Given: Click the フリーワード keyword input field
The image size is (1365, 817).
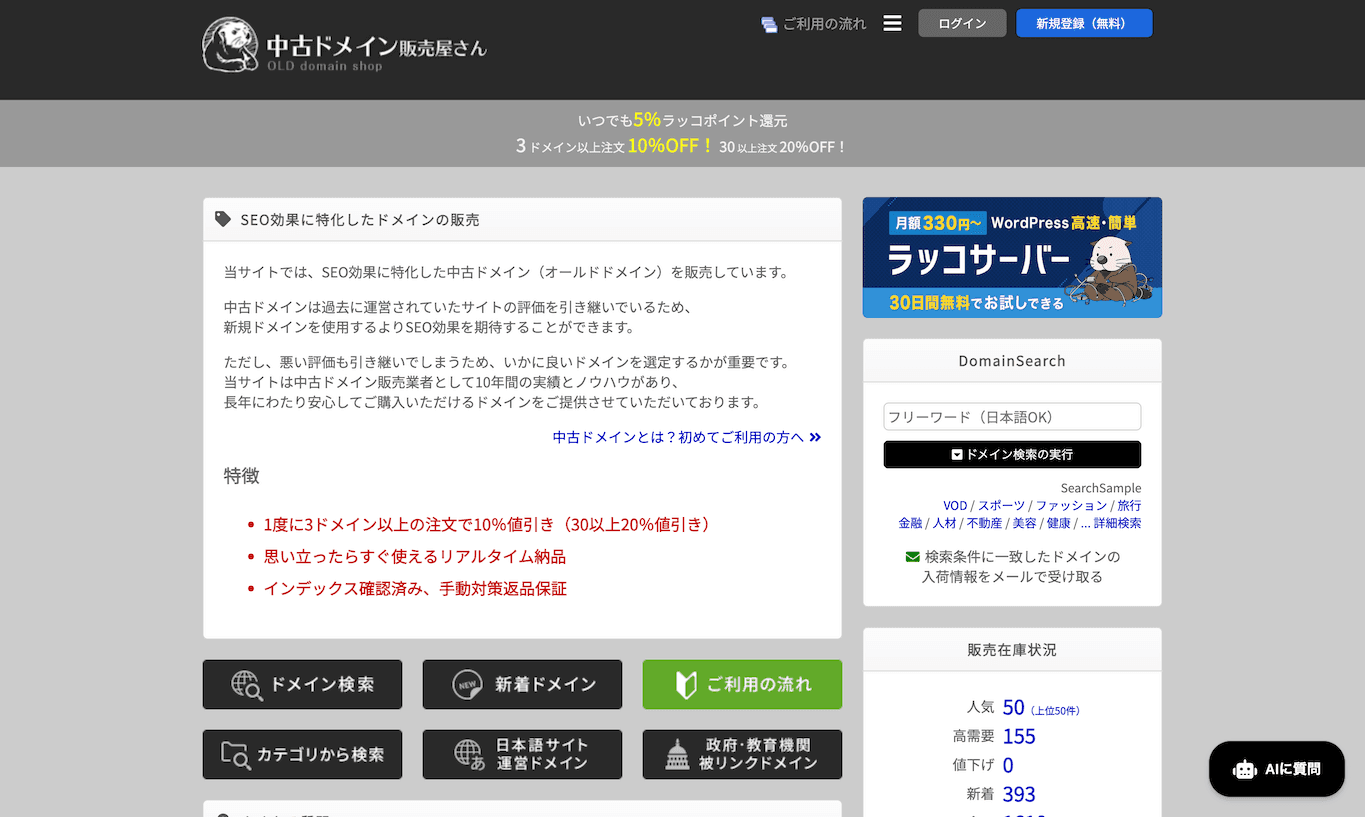Looking at the screenshot, I should tap(1011, 416).
